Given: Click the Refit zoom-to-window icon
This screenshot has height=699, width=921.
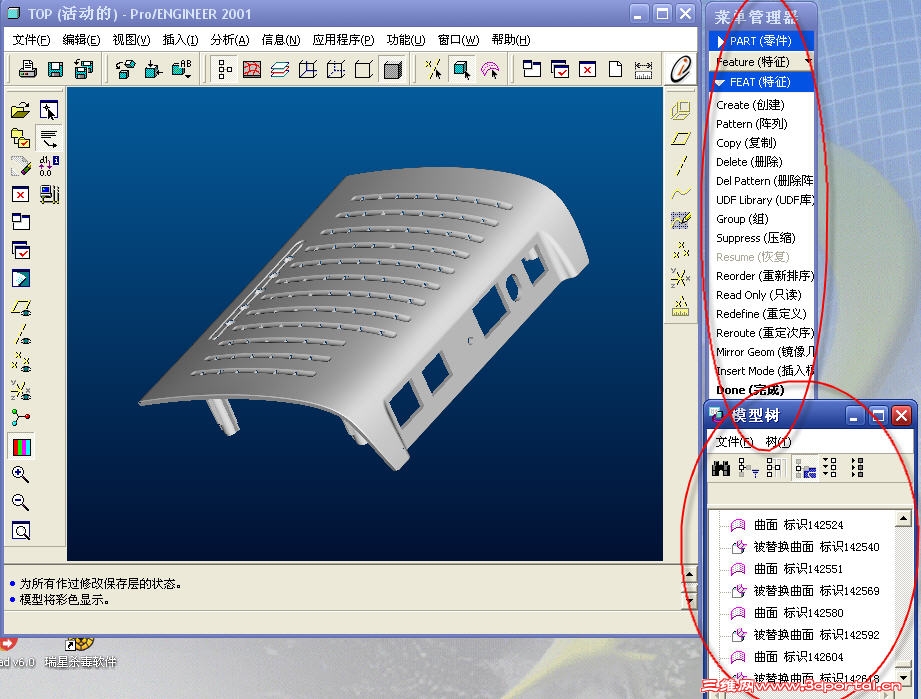Looking at the screenshot, I should [x=21, y=531].
